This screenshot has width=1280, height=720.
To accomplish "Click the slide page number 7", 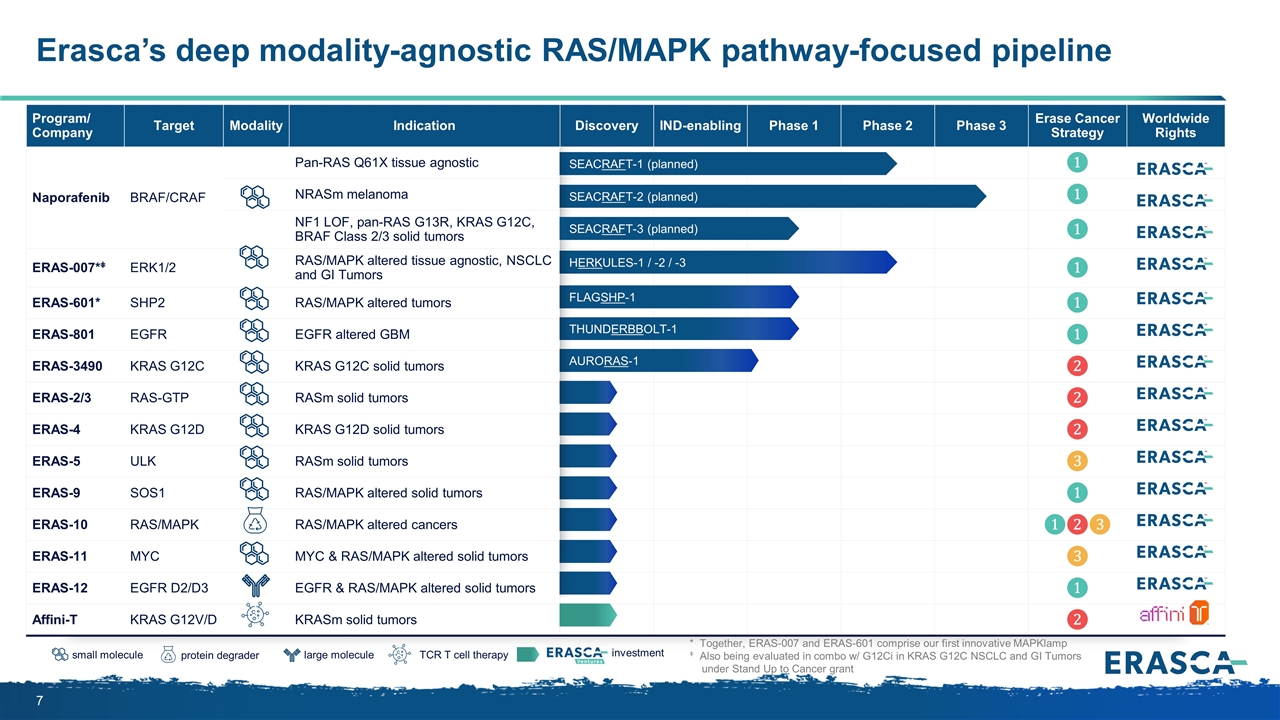I will click(39, 701).
